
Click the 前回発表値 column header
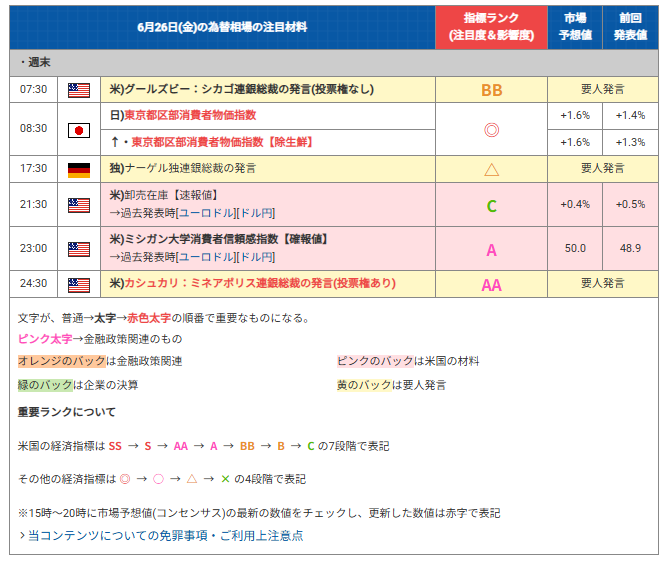pos(631,27)
